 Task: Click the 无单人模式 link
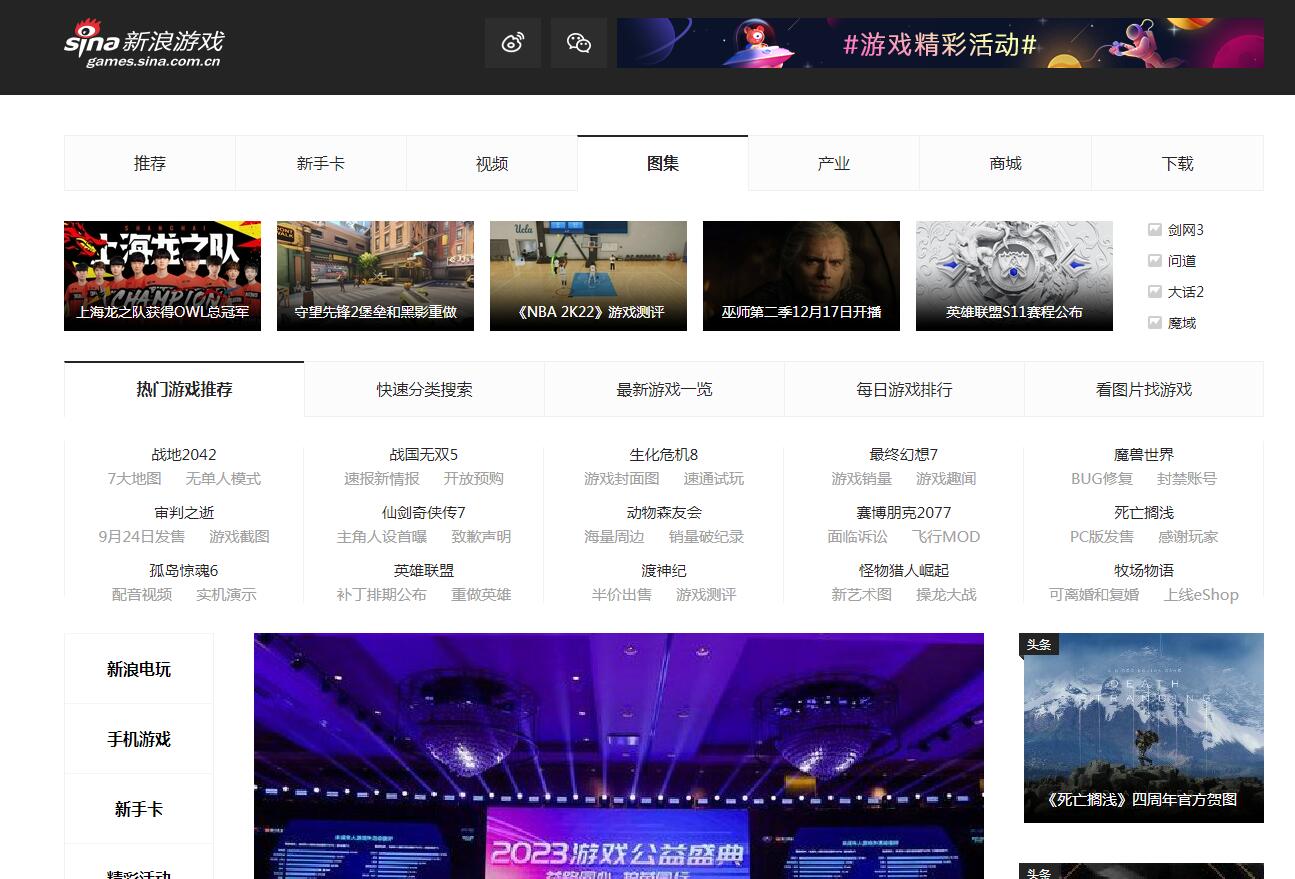[x=223, y=479]
